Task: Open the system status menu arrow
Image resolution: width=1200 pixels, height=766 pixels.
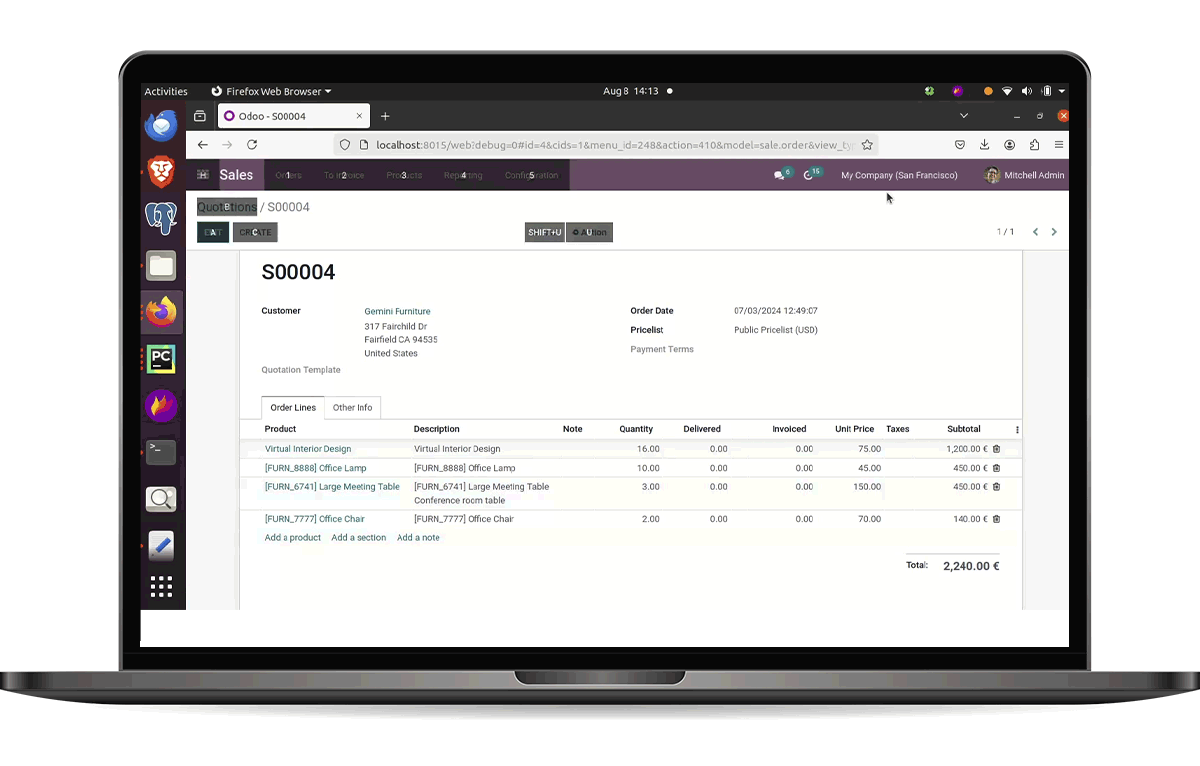Action: coord(1061,91)
